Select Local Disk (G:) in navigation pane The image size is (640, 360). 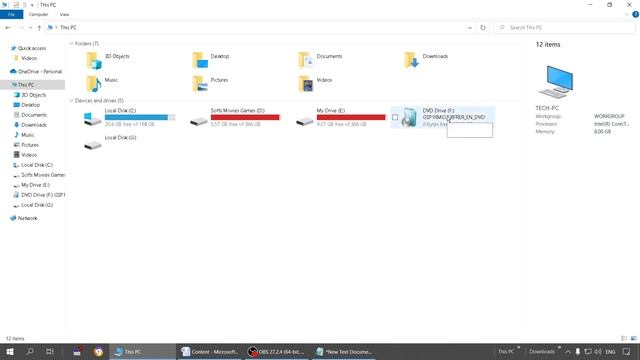click(x=37, y=205)
